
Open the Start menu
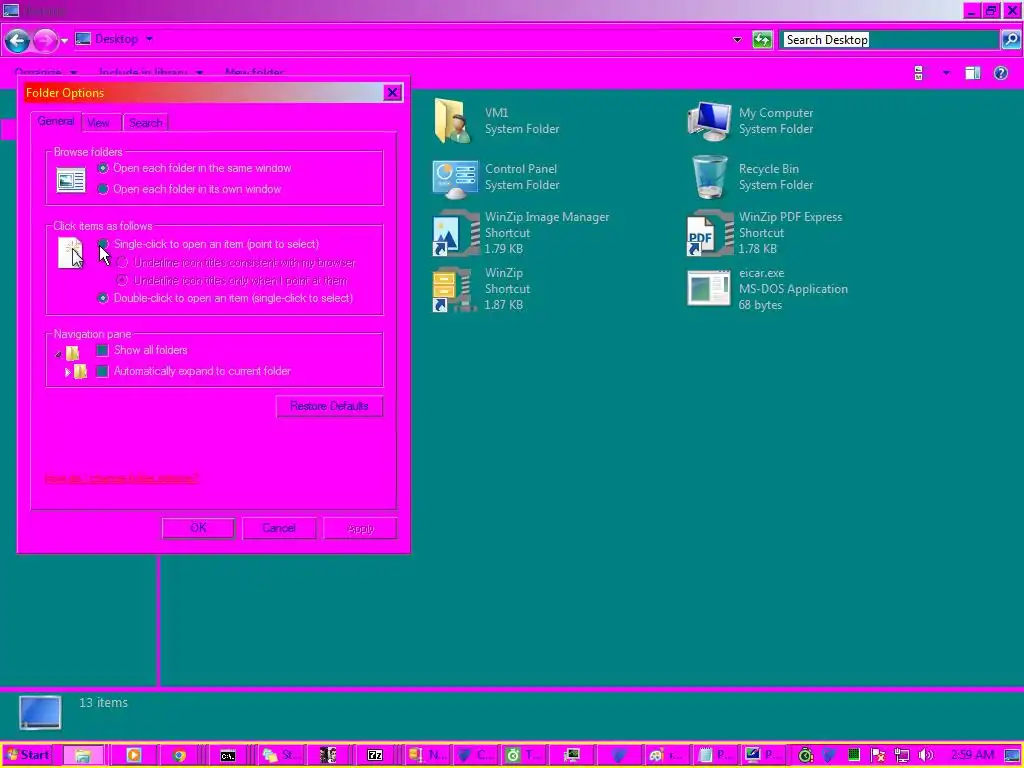pos(28,755)
